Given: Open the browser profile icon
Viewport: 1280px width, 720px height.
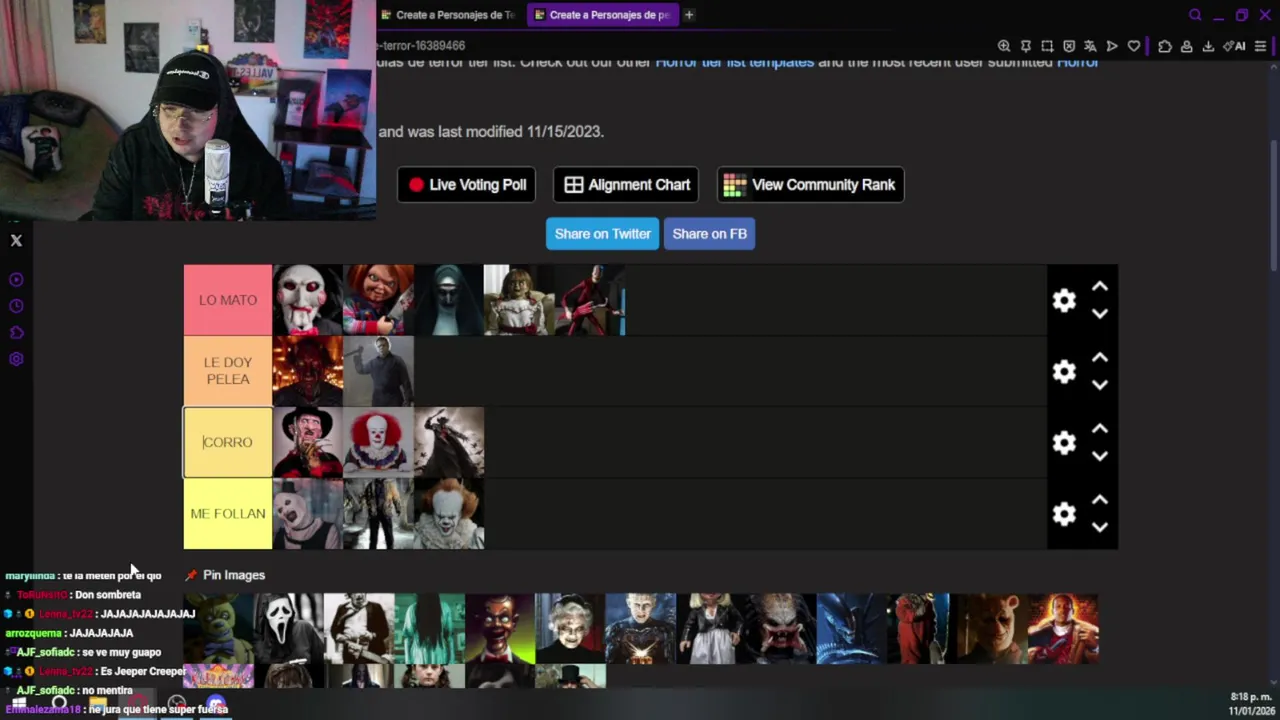Looking at the screenshot, I should pyautogui.click(x=1187, y=46).
